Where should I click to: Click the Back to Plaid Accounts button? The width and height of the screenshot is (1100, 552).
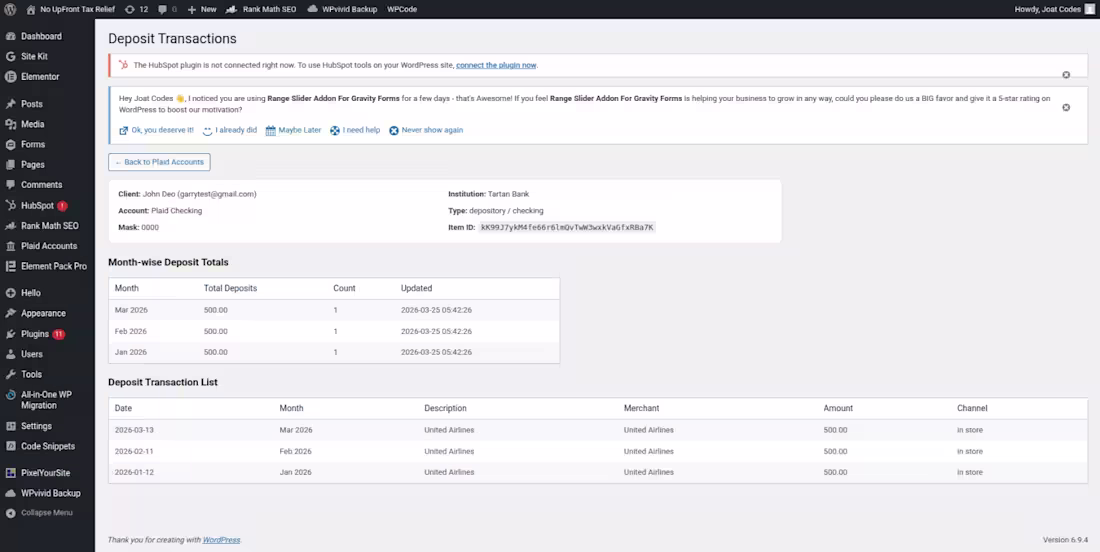pyautogui.click(x=159, y=162)
